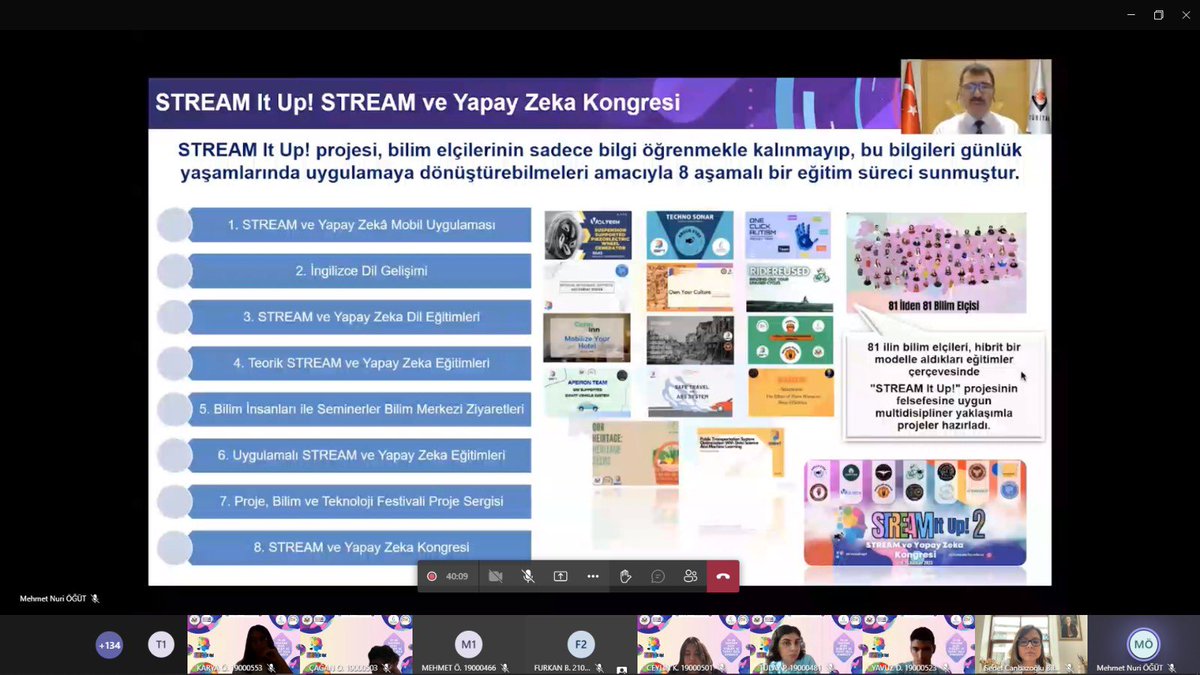Viewport: 1200px width, 675px height.
Task: Select the YAVUZ D. participant video tile
Action: point(918,644)
